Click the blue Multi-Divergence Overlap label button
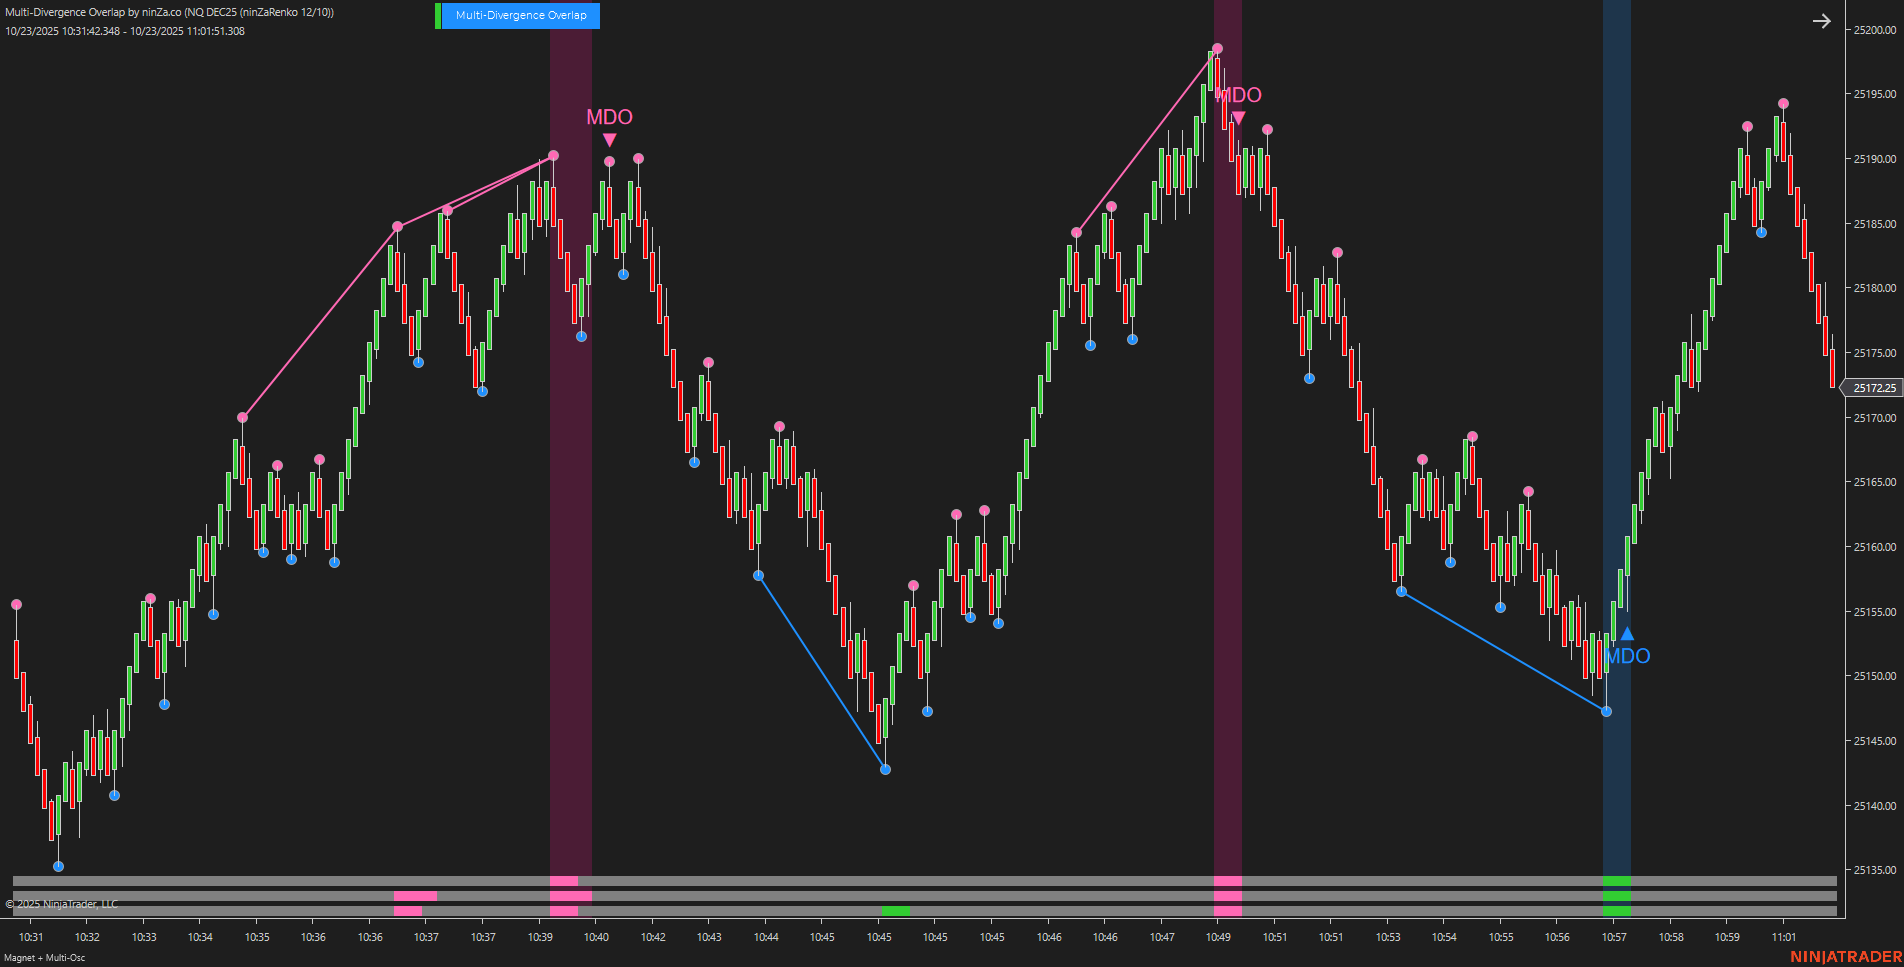This screenshot has height=967, width=1904. pyautogui.click(x=520, y=16)
